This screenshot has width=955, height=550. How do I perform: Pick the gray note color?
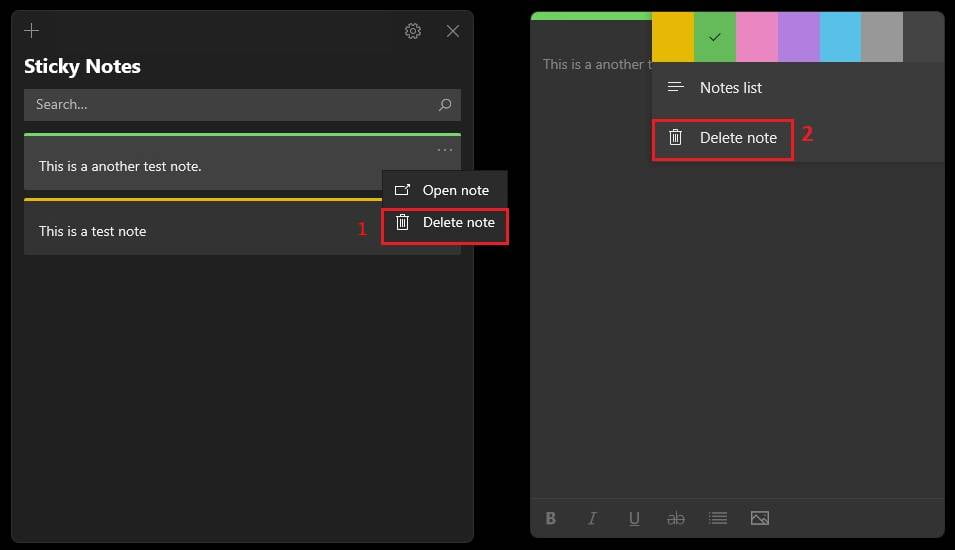pyautogui.click(x=882, y=37)
